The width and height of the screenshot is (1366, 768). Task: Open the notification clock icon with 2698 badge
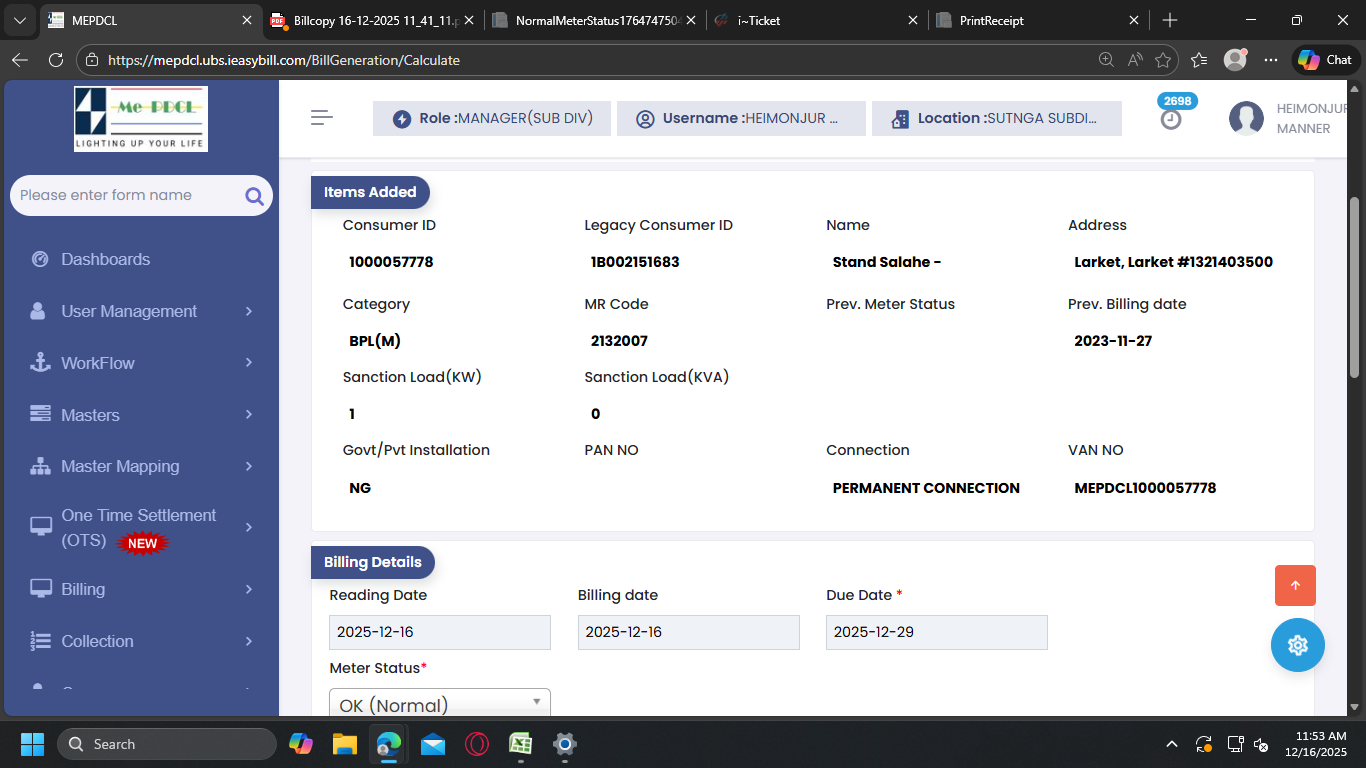click(x=1171, y=119)
